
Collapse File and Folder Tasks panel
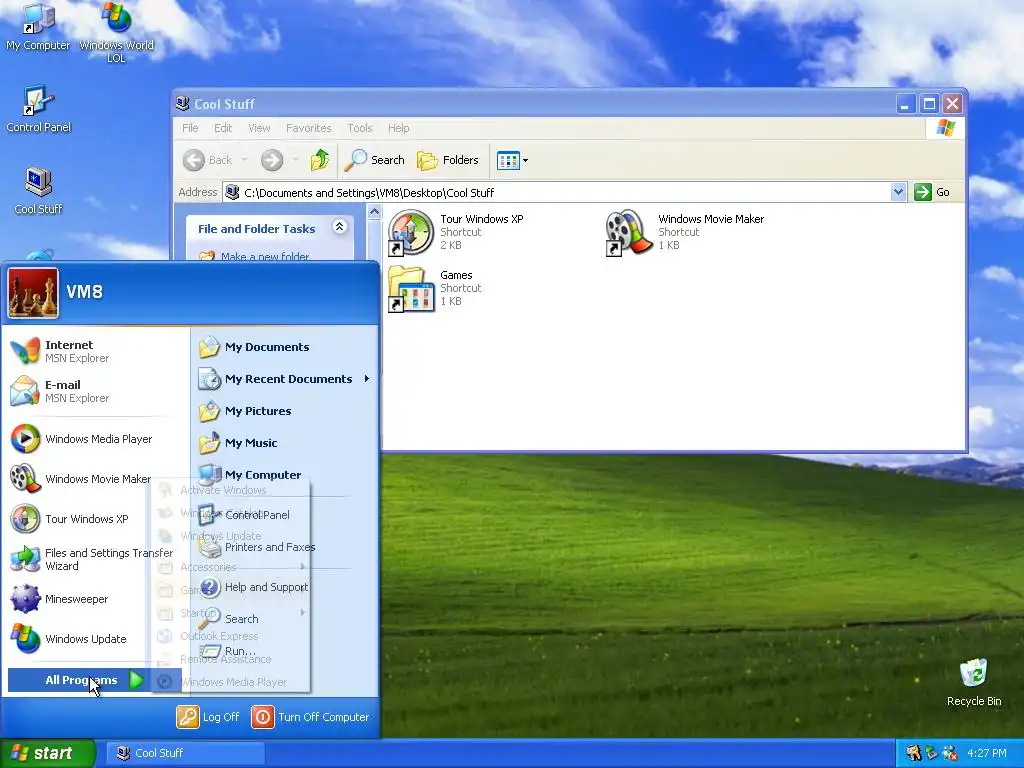(340, 227)
